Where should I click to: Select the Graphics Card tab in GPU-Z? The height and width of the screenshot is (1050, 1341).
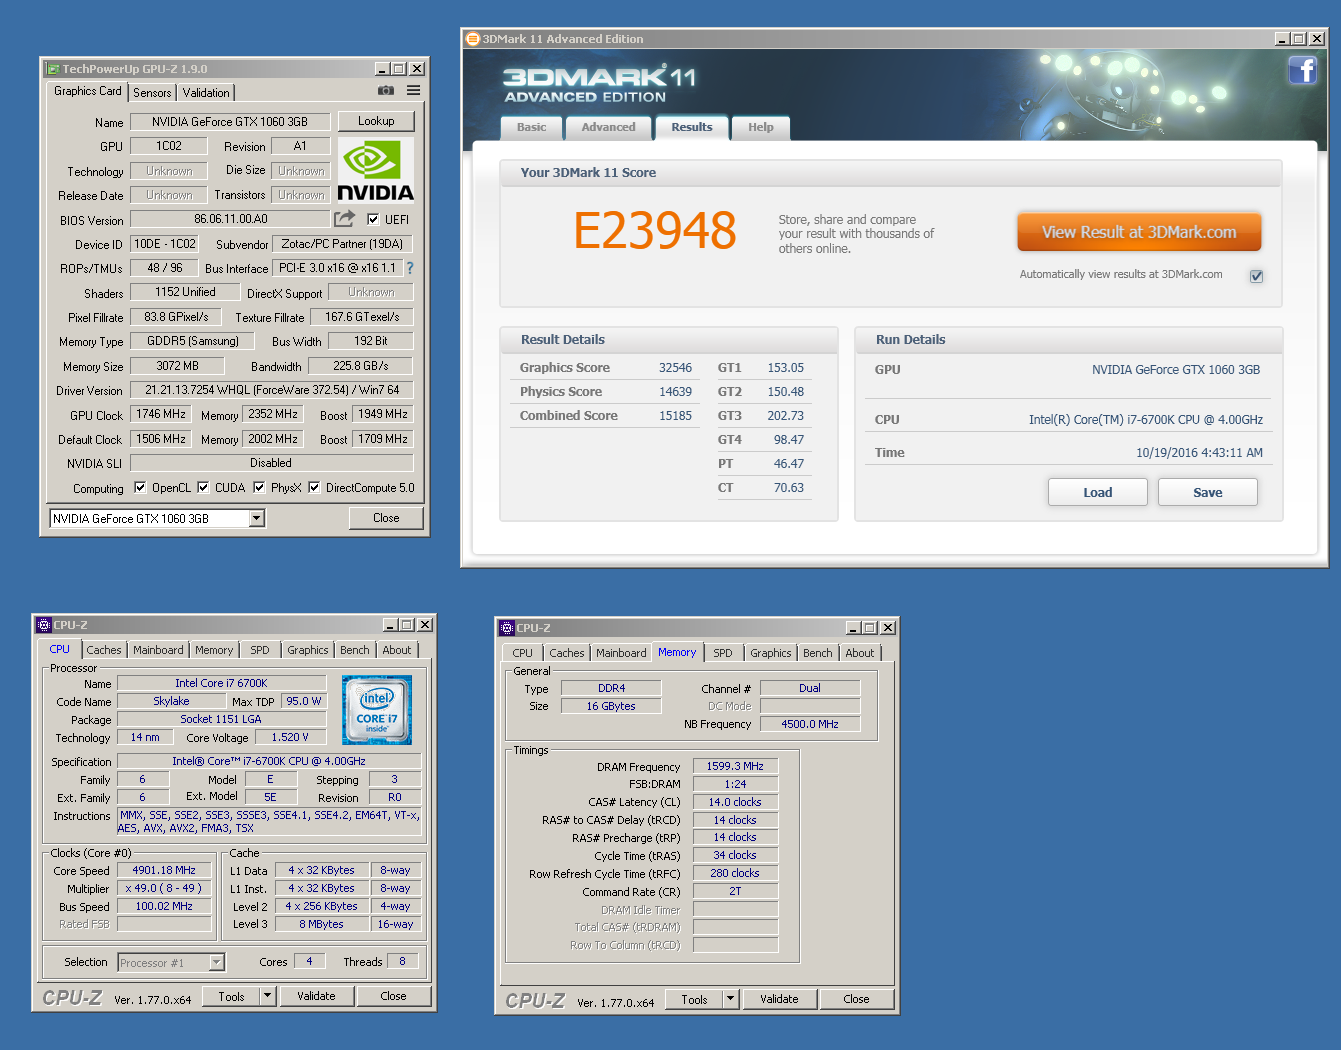point(88,91)
